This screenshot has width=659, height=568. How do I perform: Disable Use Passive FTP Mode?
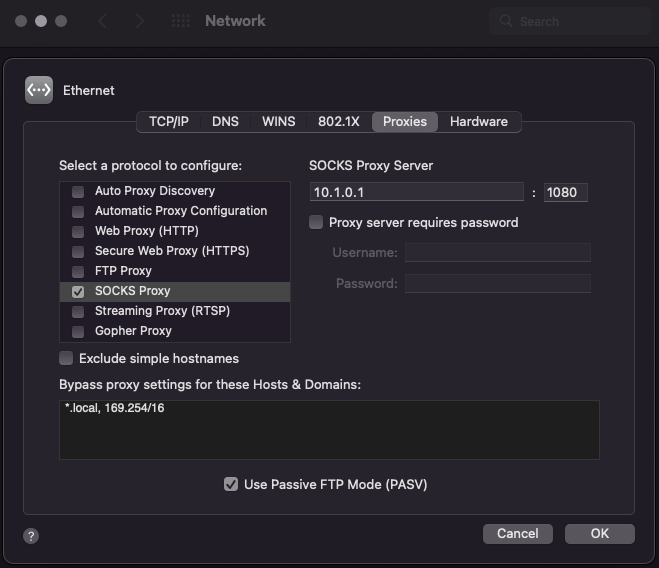point(232,484)
